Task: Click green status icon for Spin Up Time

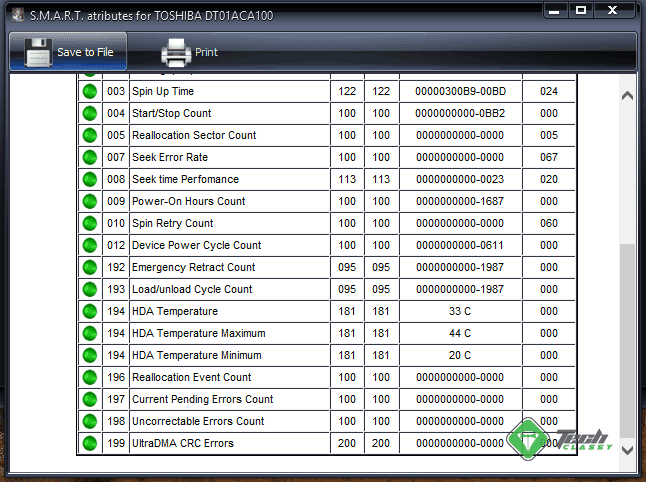Action: pos(90,91)
